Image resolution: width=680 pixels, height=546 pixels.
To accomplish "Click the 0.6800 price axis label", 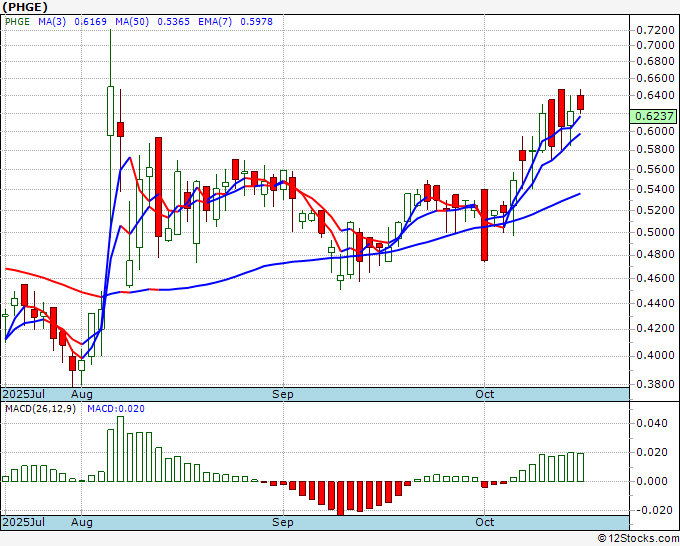I will pos(655,62).
